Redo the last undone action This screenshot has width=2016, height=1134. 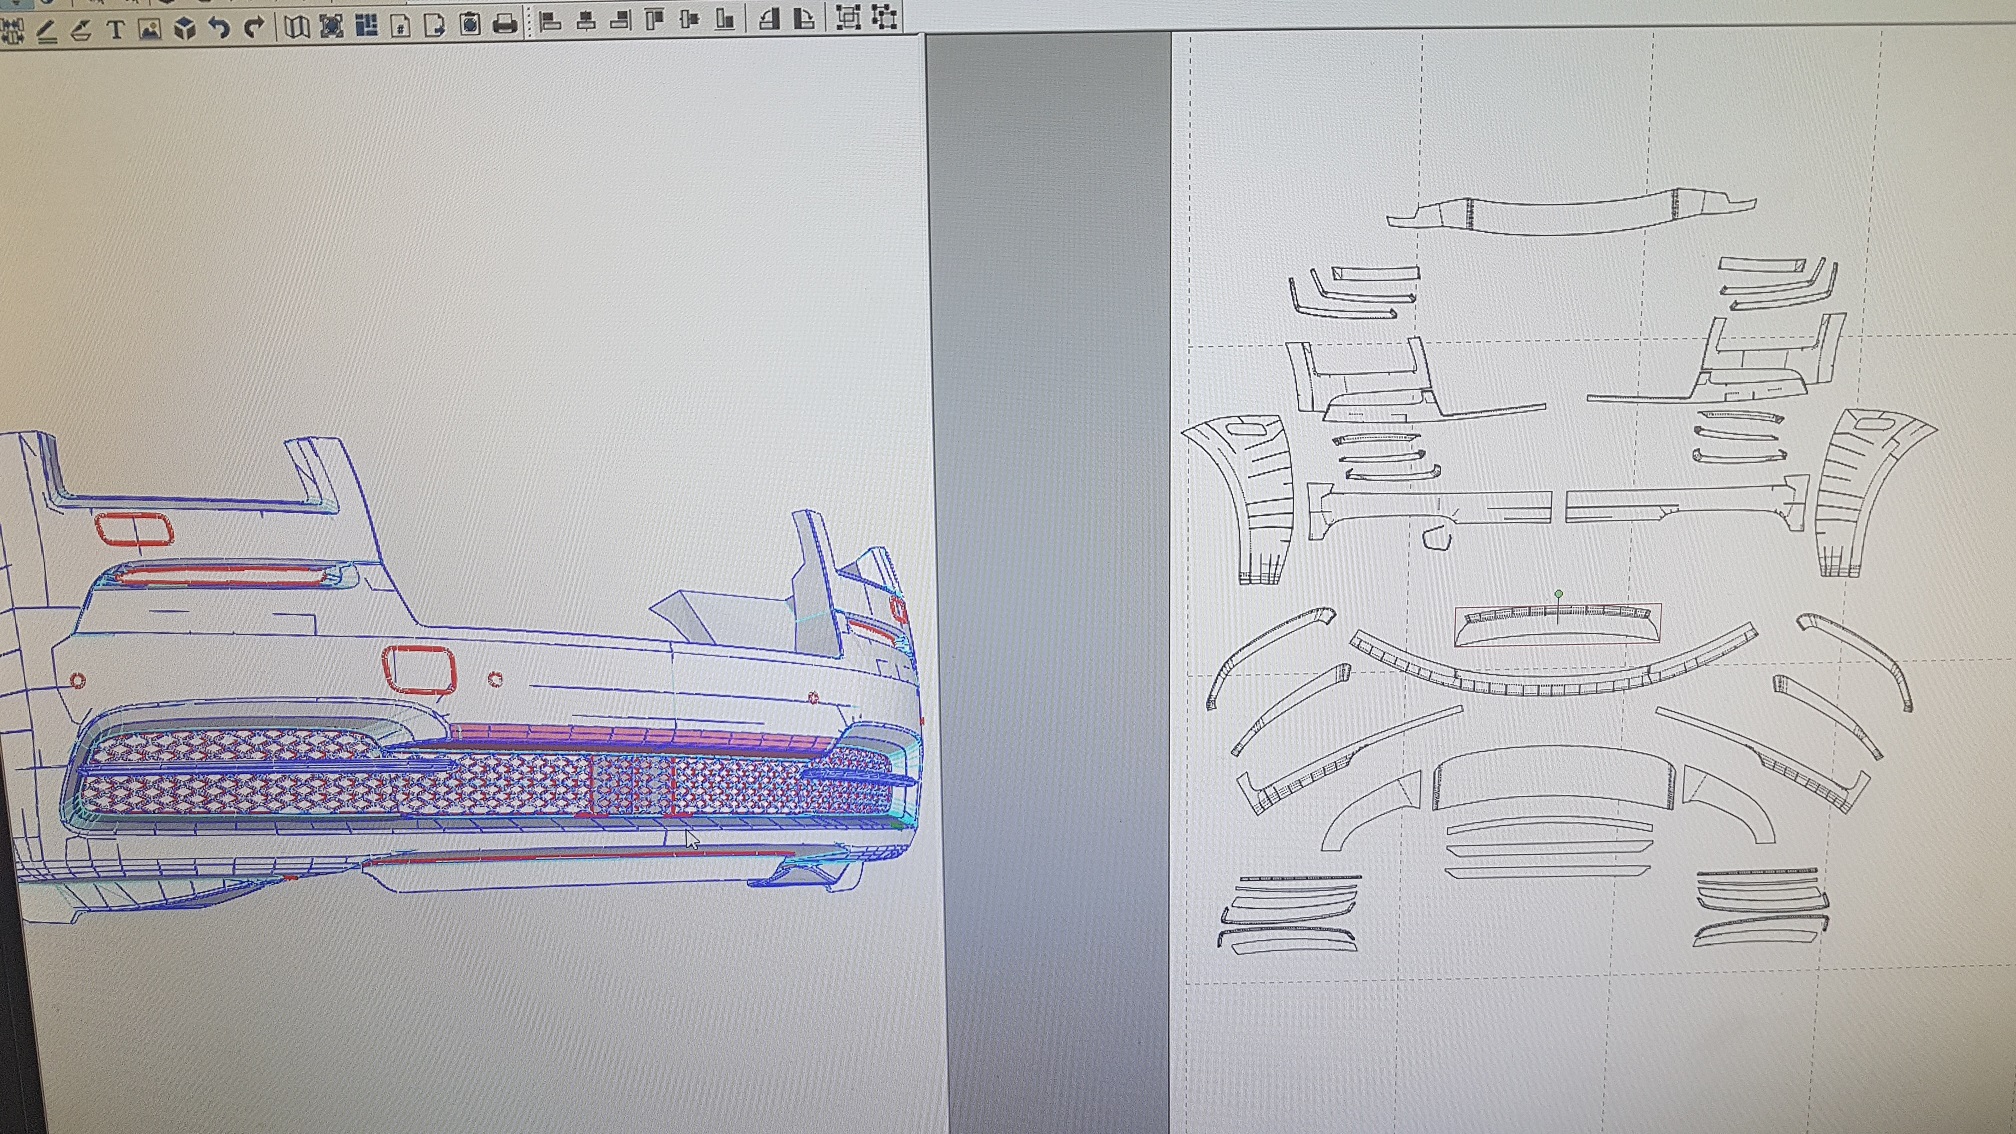[x=254, y=27]
